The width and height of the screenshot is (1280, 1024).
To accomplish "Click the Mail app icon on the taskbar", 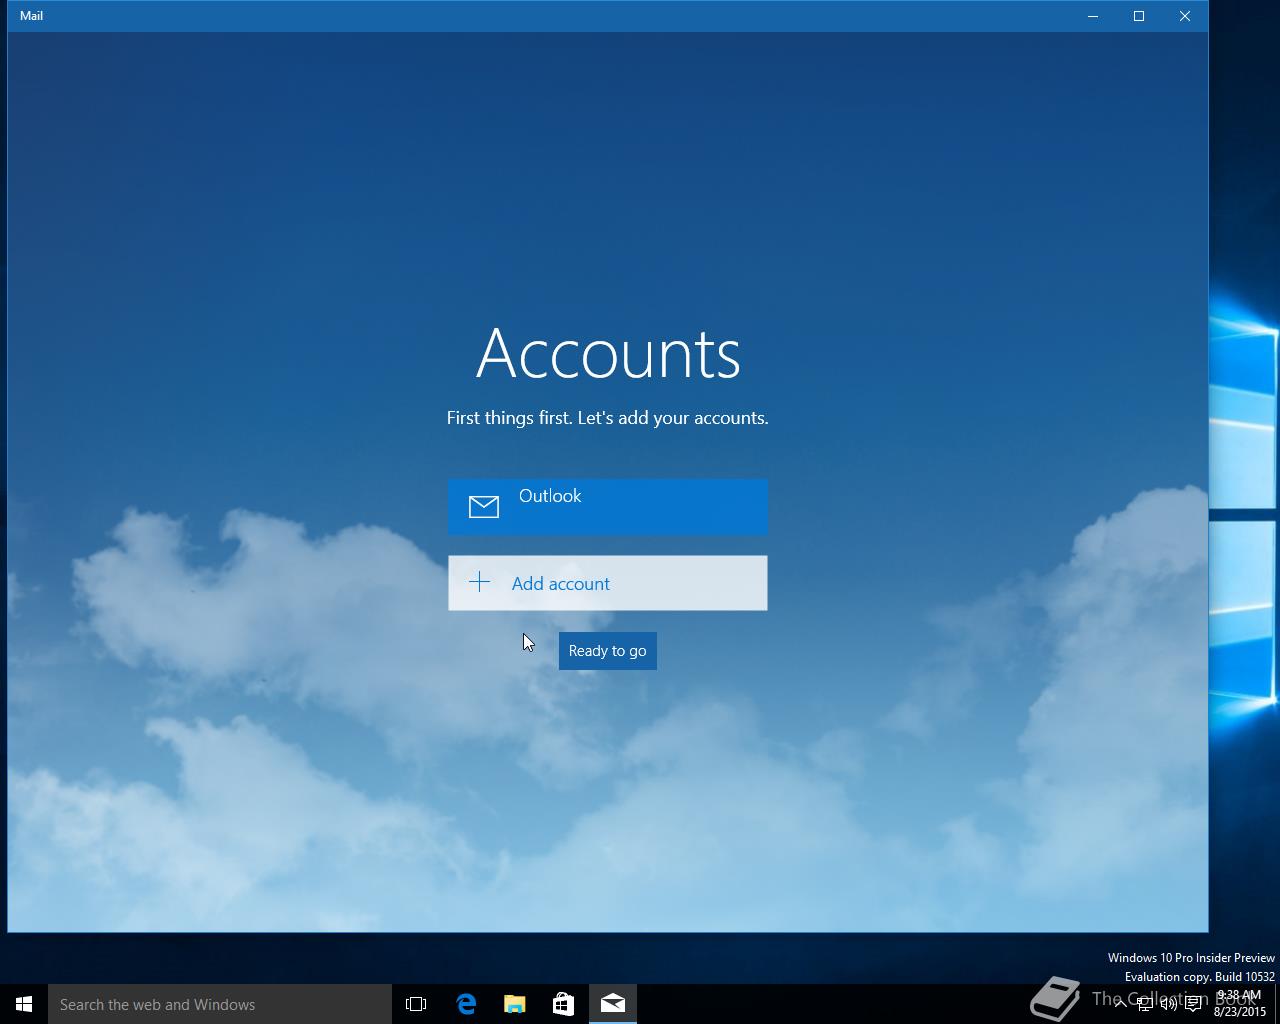I will point(613,1004).
